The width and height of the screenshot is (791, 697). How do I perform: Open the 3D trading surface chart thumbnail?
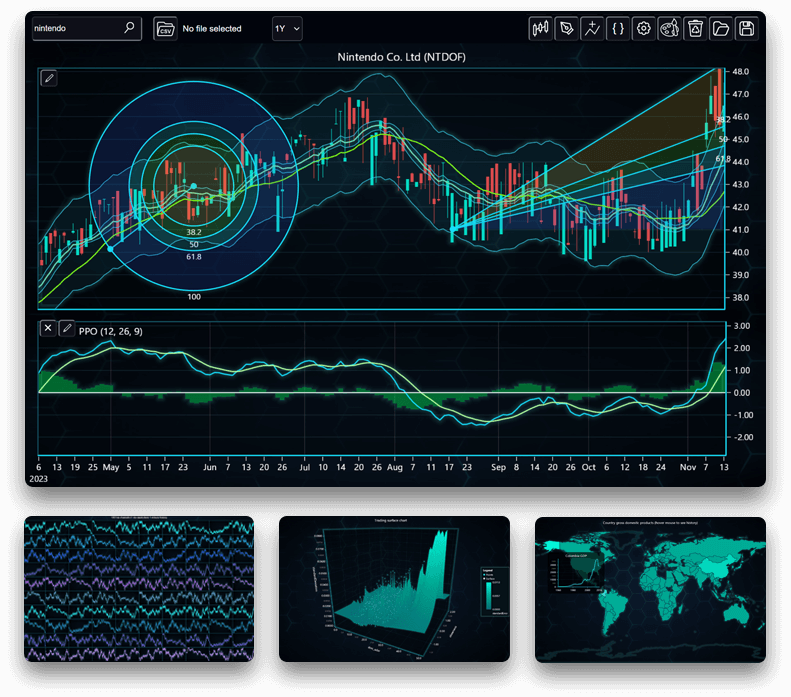pos(394,589)
